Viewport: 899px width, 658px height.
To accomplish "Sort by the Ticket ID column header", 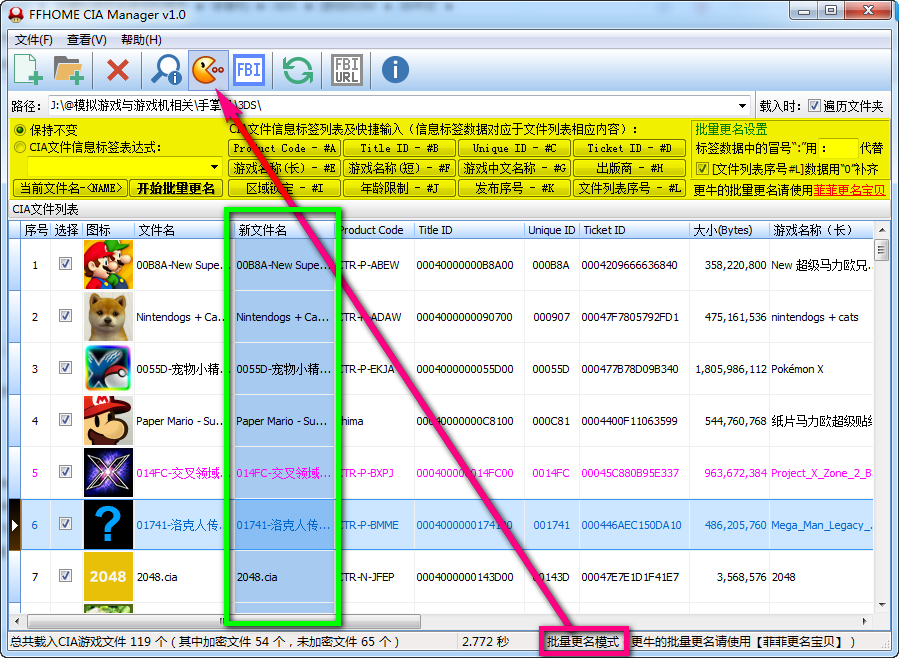I will coord(634,230).
